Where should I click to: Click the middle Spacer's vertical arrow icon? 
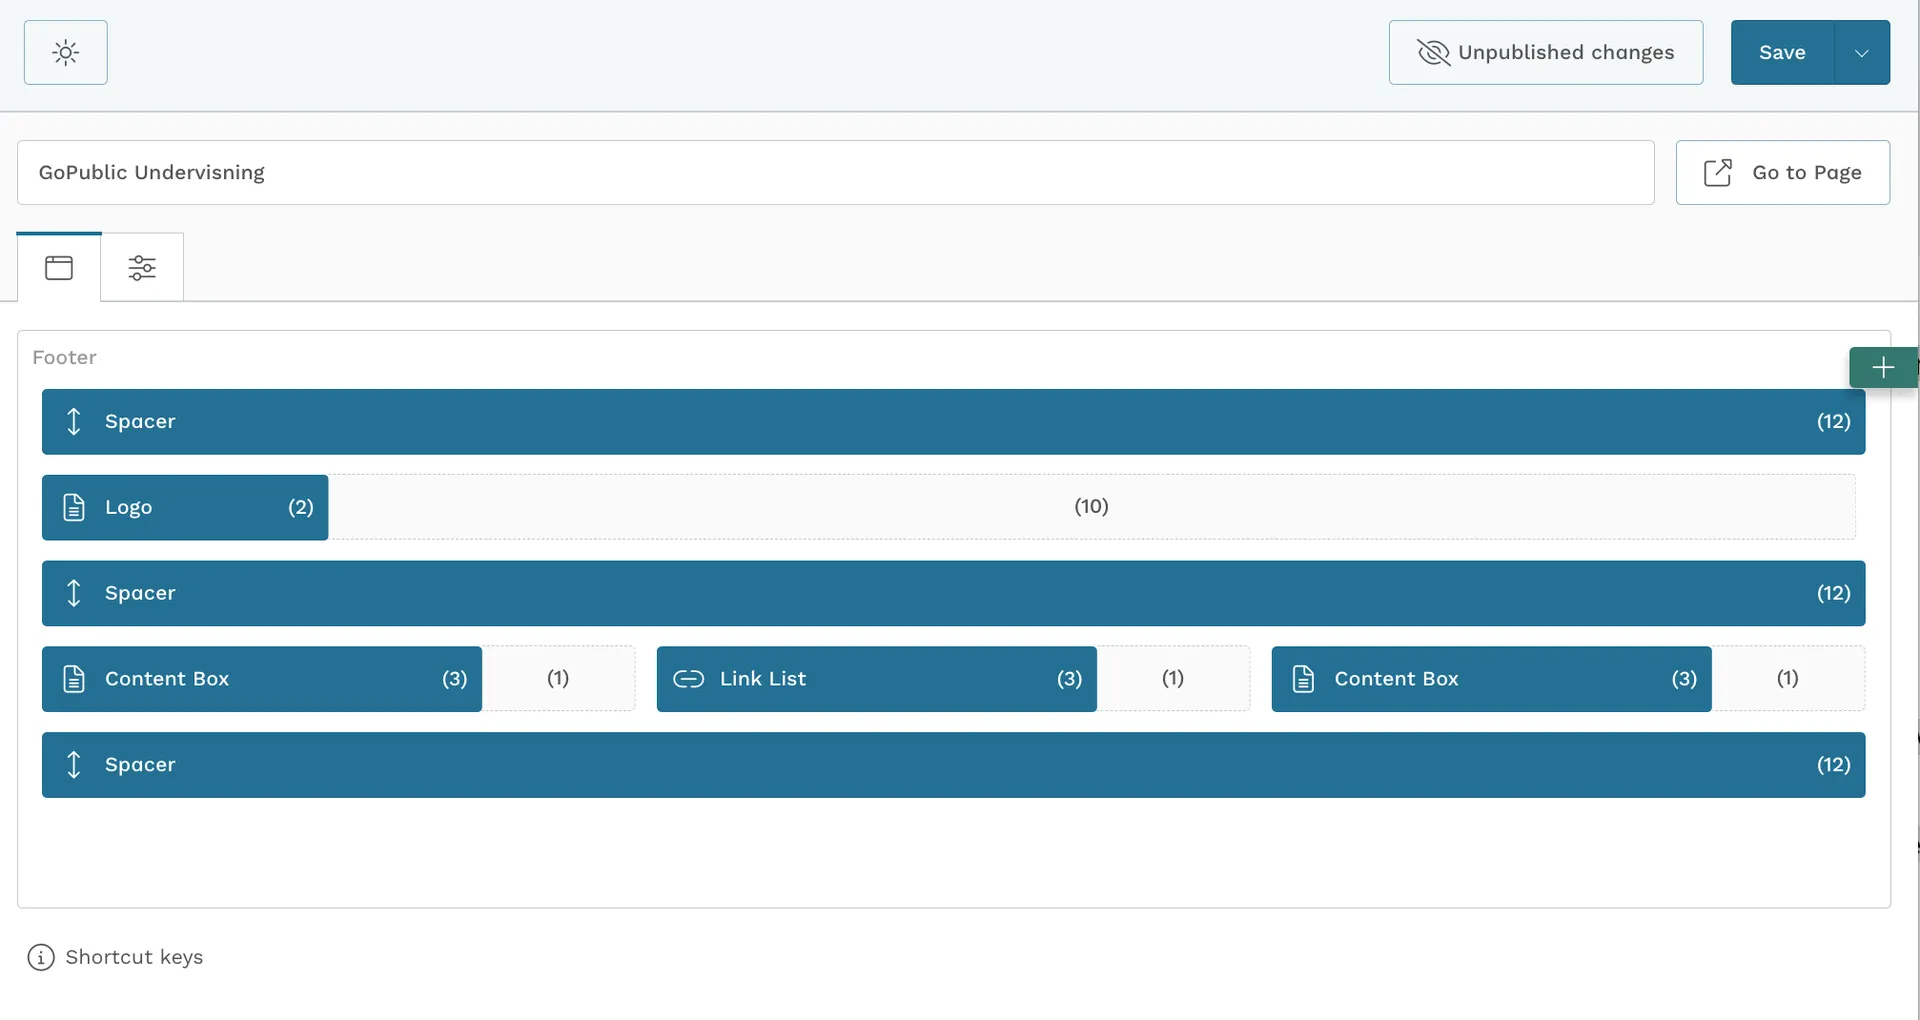(x=74, y=594)
